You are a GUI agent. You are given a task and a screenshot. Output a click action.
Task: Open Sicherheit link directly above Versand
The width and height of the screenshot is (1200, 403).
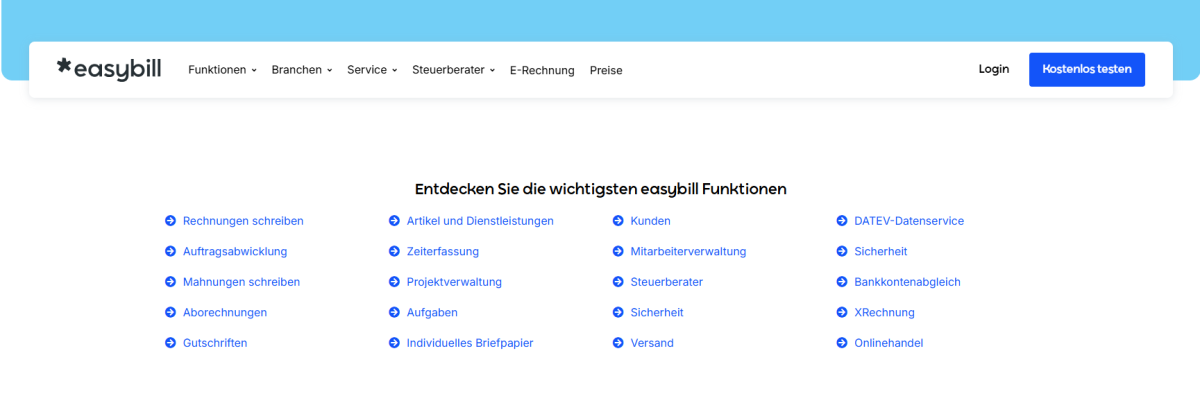(x=657, y=313)
